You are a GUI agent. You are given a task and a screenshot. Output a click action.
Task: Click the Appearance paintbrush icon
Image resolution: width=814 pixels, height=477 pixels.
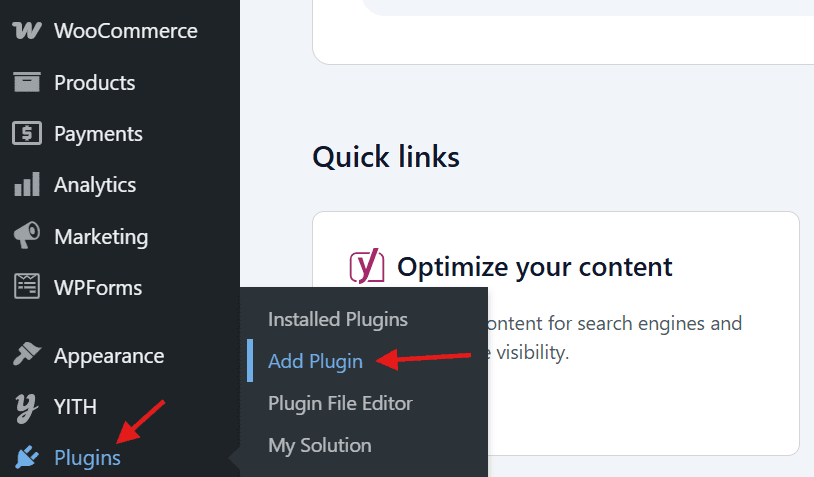click(26, 356)
